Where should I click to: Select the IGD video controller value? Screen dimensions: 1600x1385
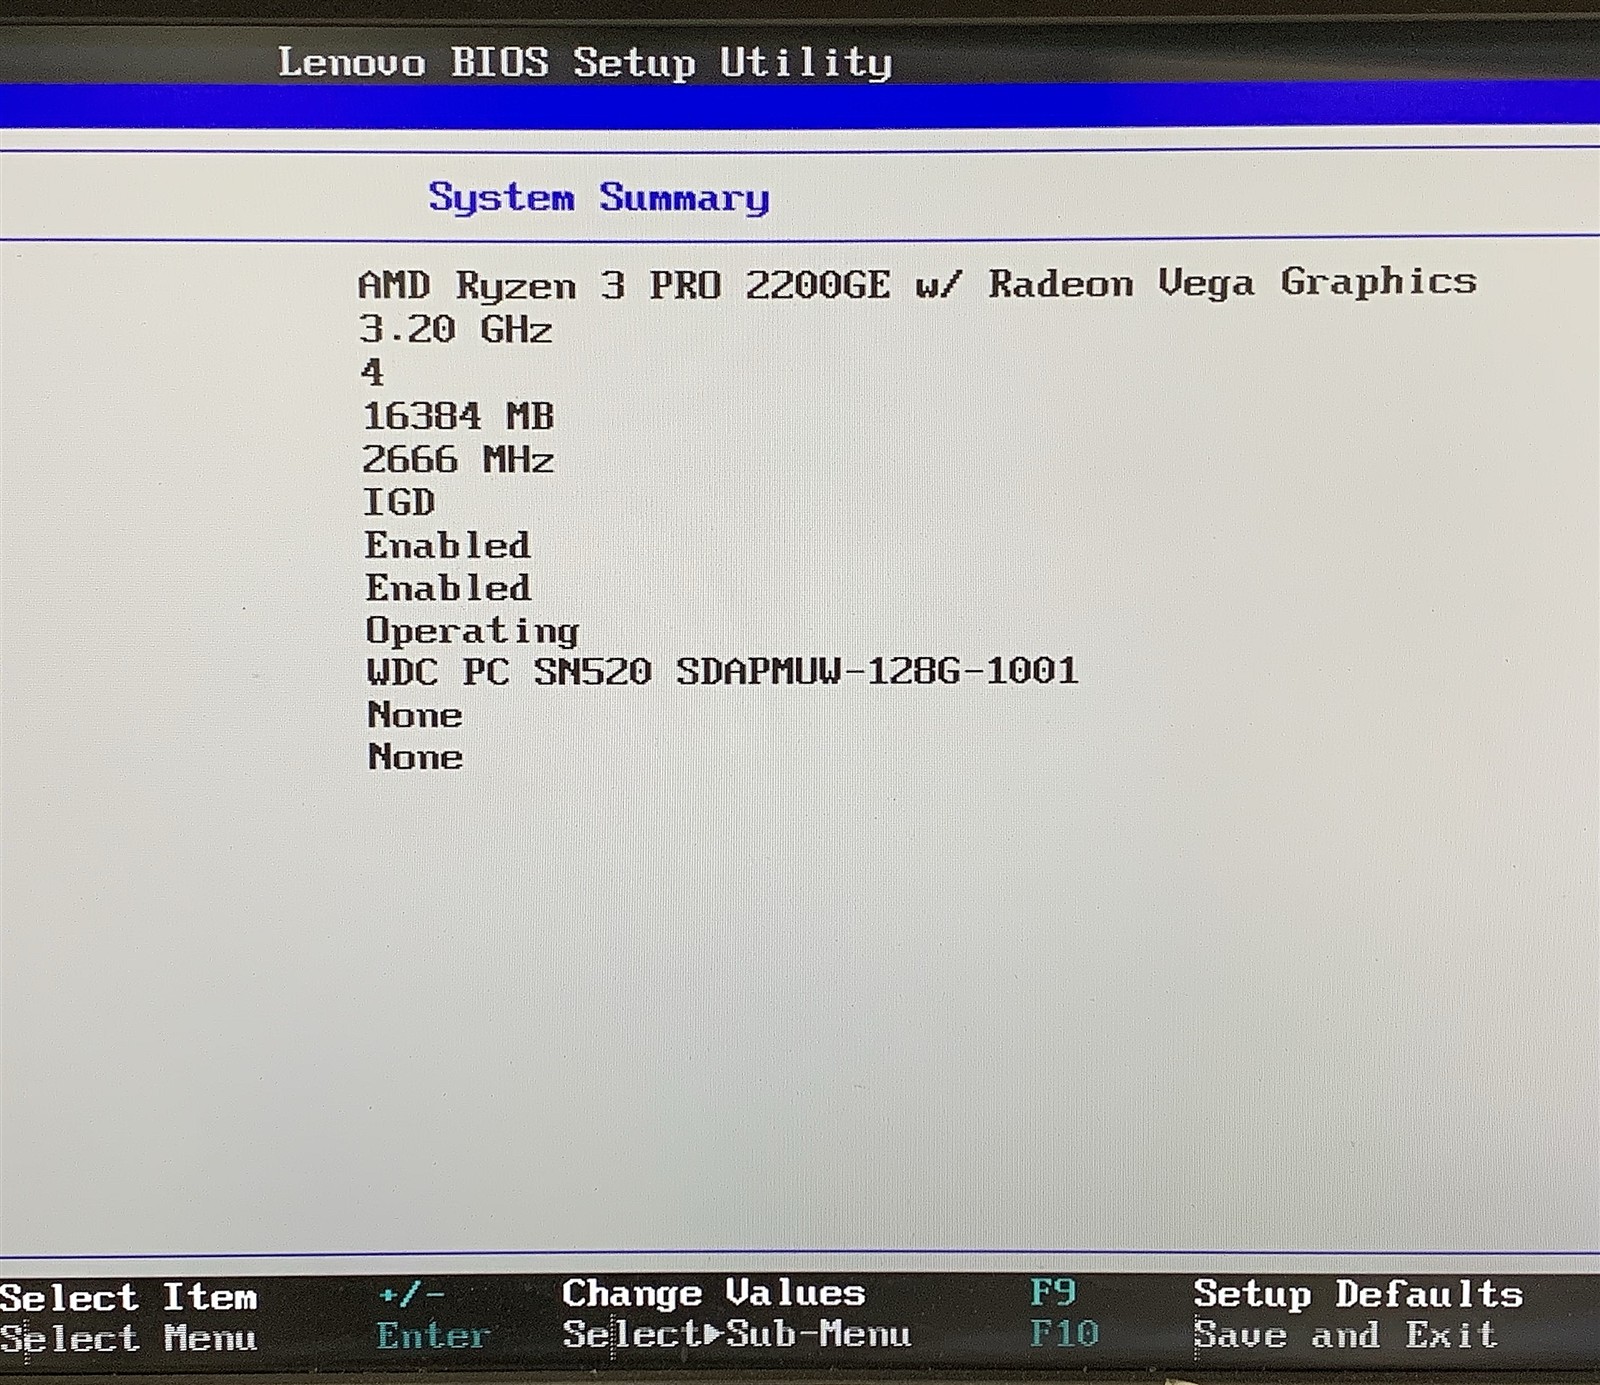click(x=398, y=502)
